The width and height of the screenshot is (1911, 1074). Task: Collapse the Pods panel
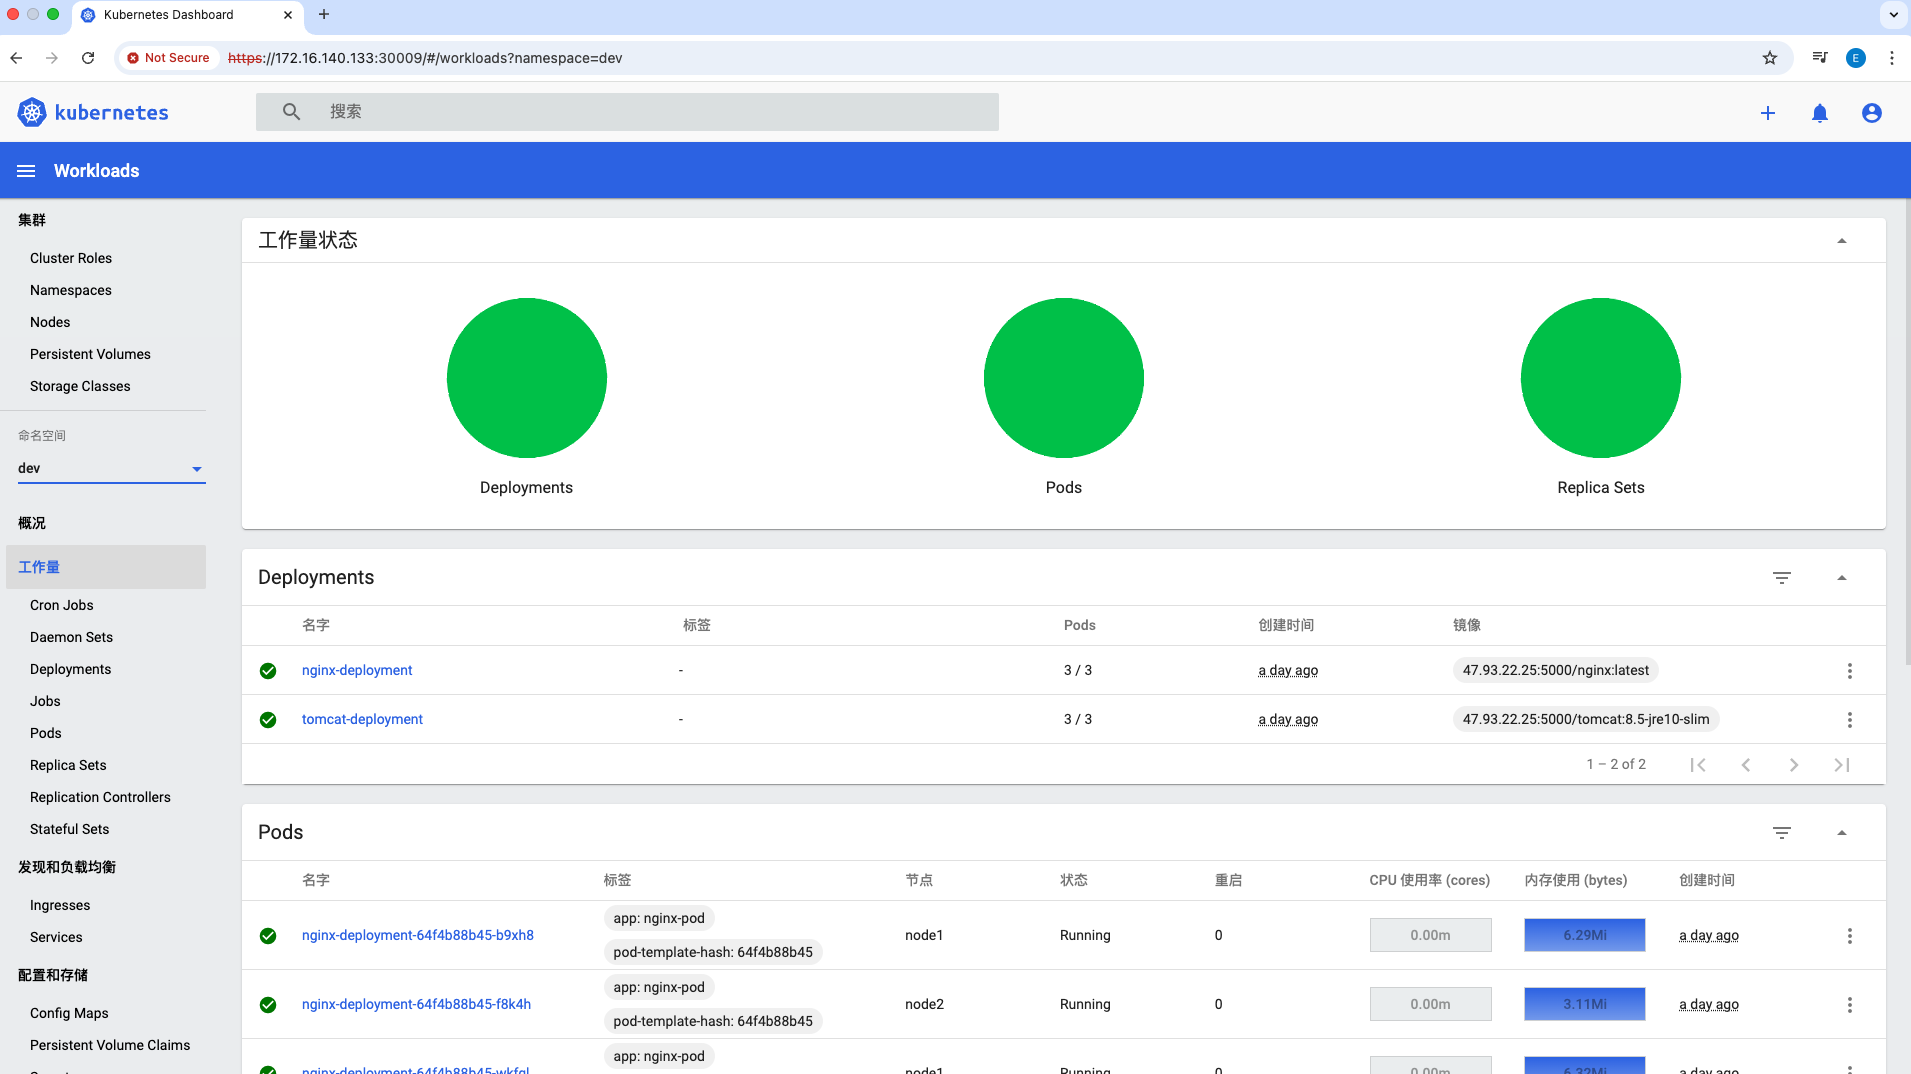[x=1842, y=833]
